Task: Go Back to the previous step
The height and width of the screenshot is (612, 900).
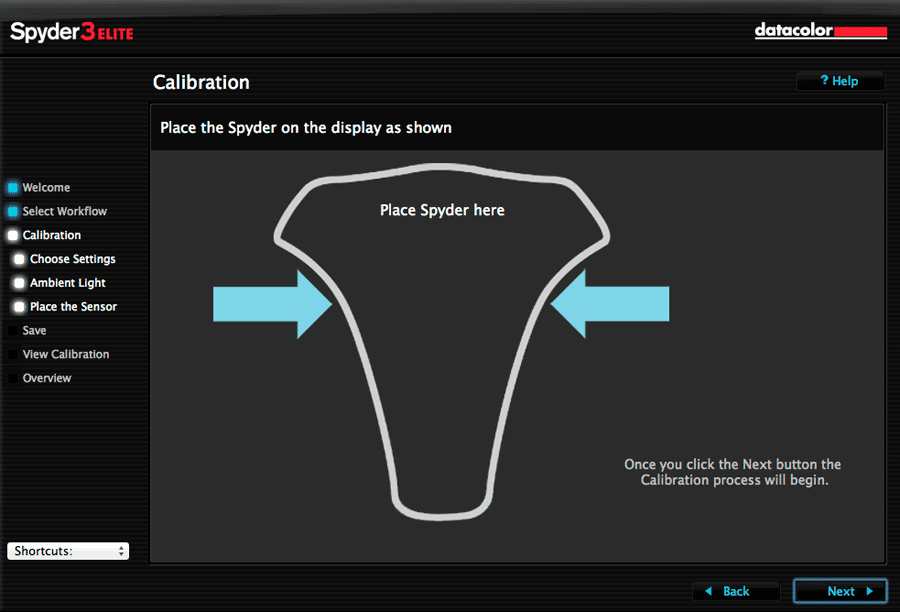Action: 736,591
